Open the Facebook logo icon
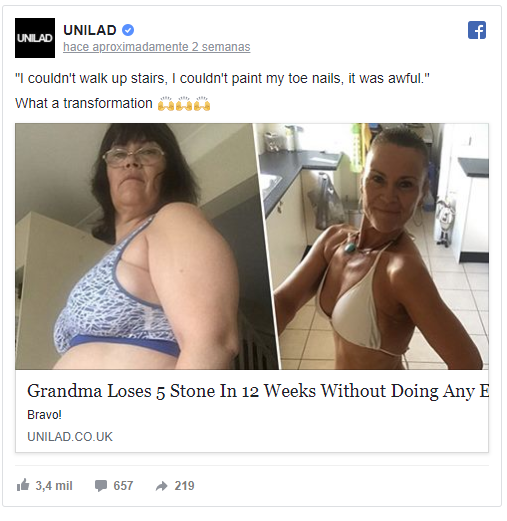Image resolution: width=507 pixels, height=521 pixels. pyautogui.click(x=477, y=30)
